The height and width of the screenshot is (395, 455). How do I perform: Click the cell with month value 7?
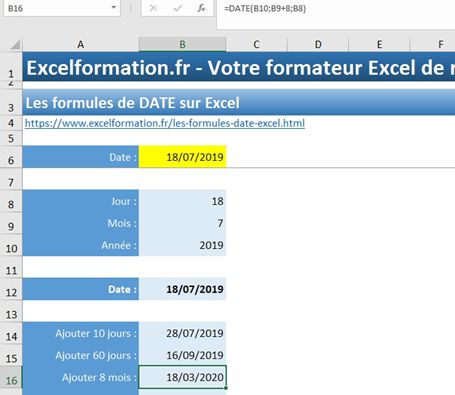[182, 223]
